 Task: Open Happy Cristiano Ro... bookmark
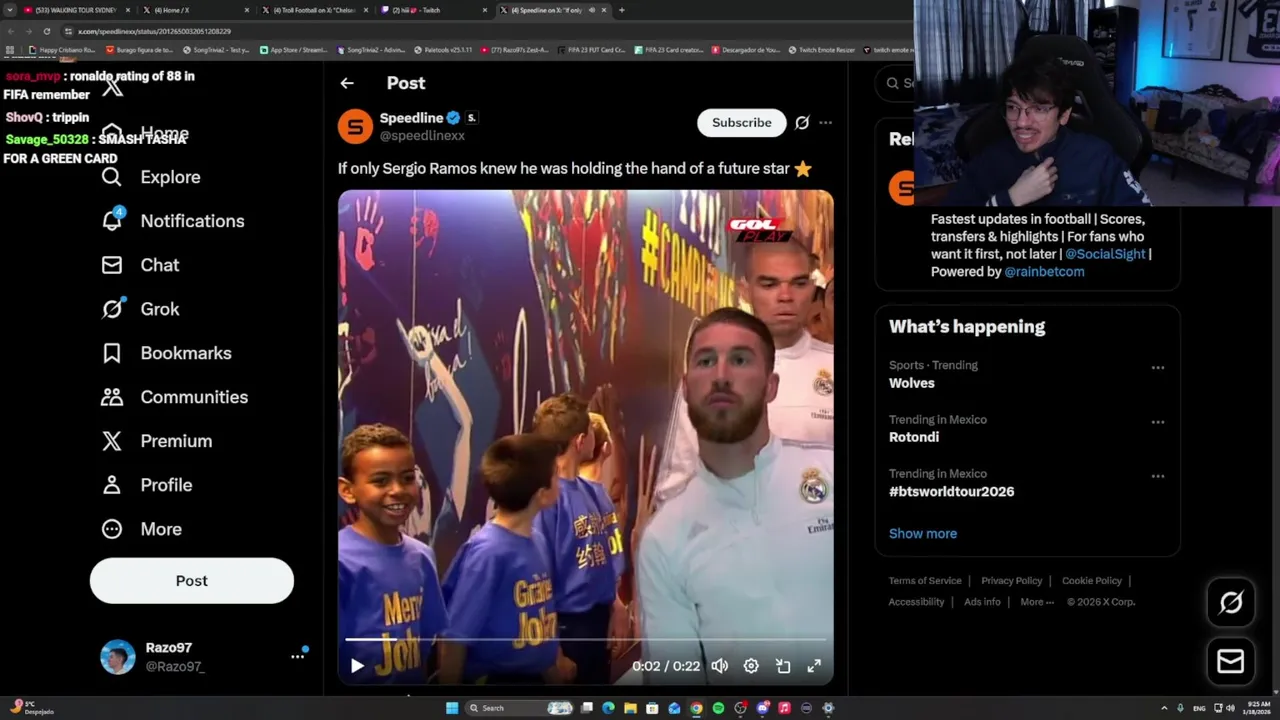[62, 50]
